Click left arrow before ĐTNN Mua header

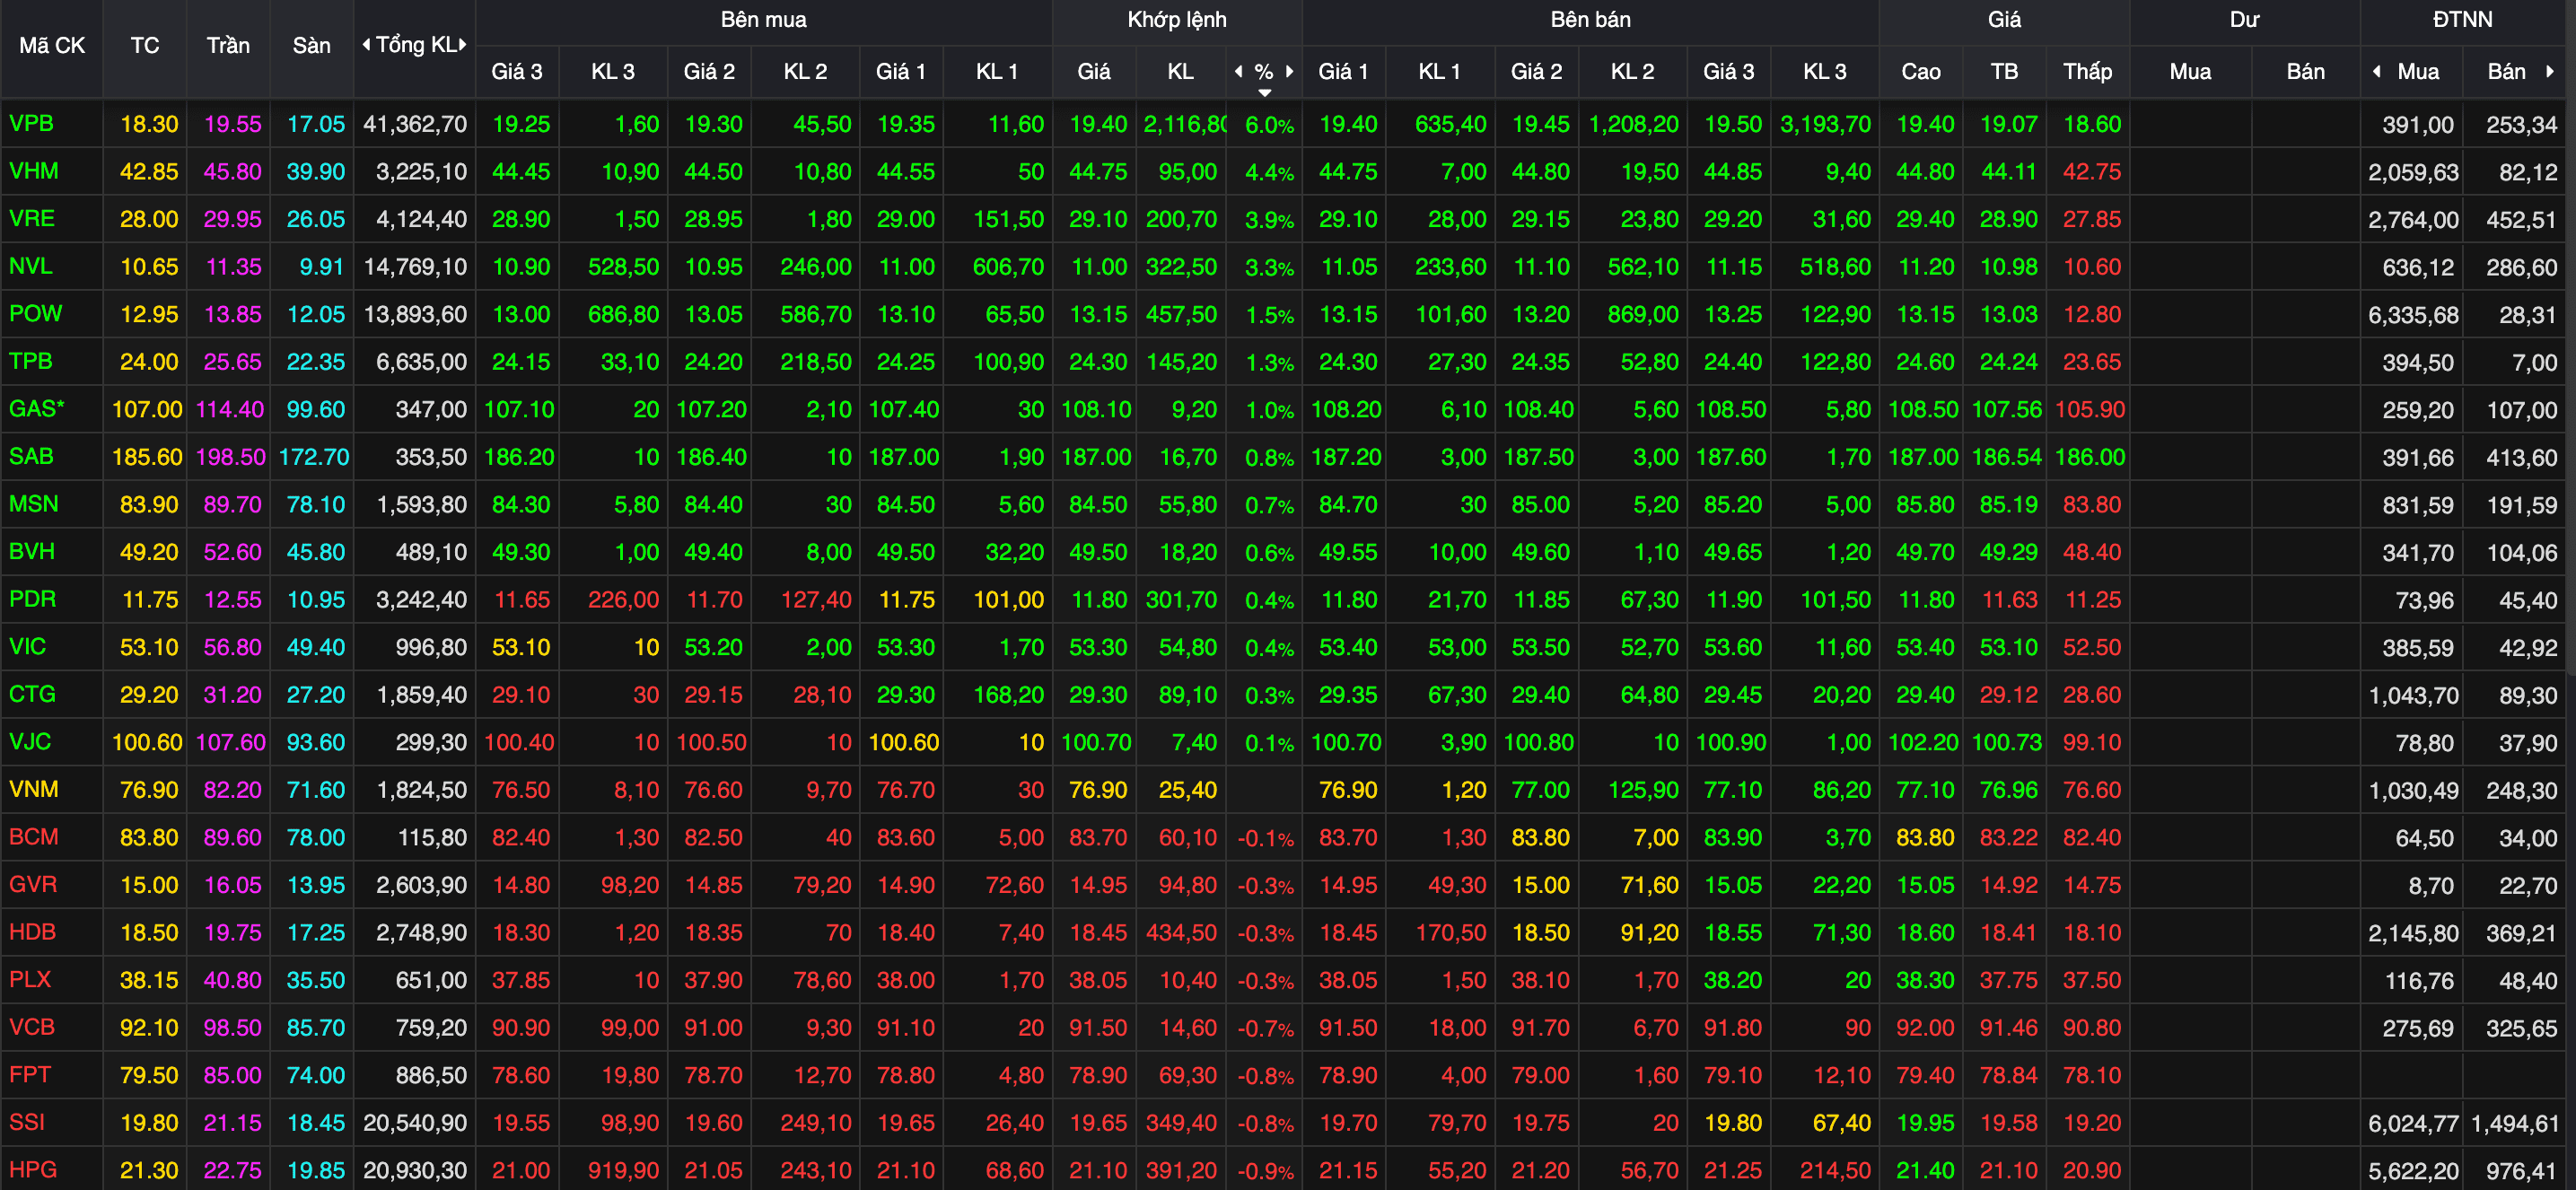pos(2377,71)
